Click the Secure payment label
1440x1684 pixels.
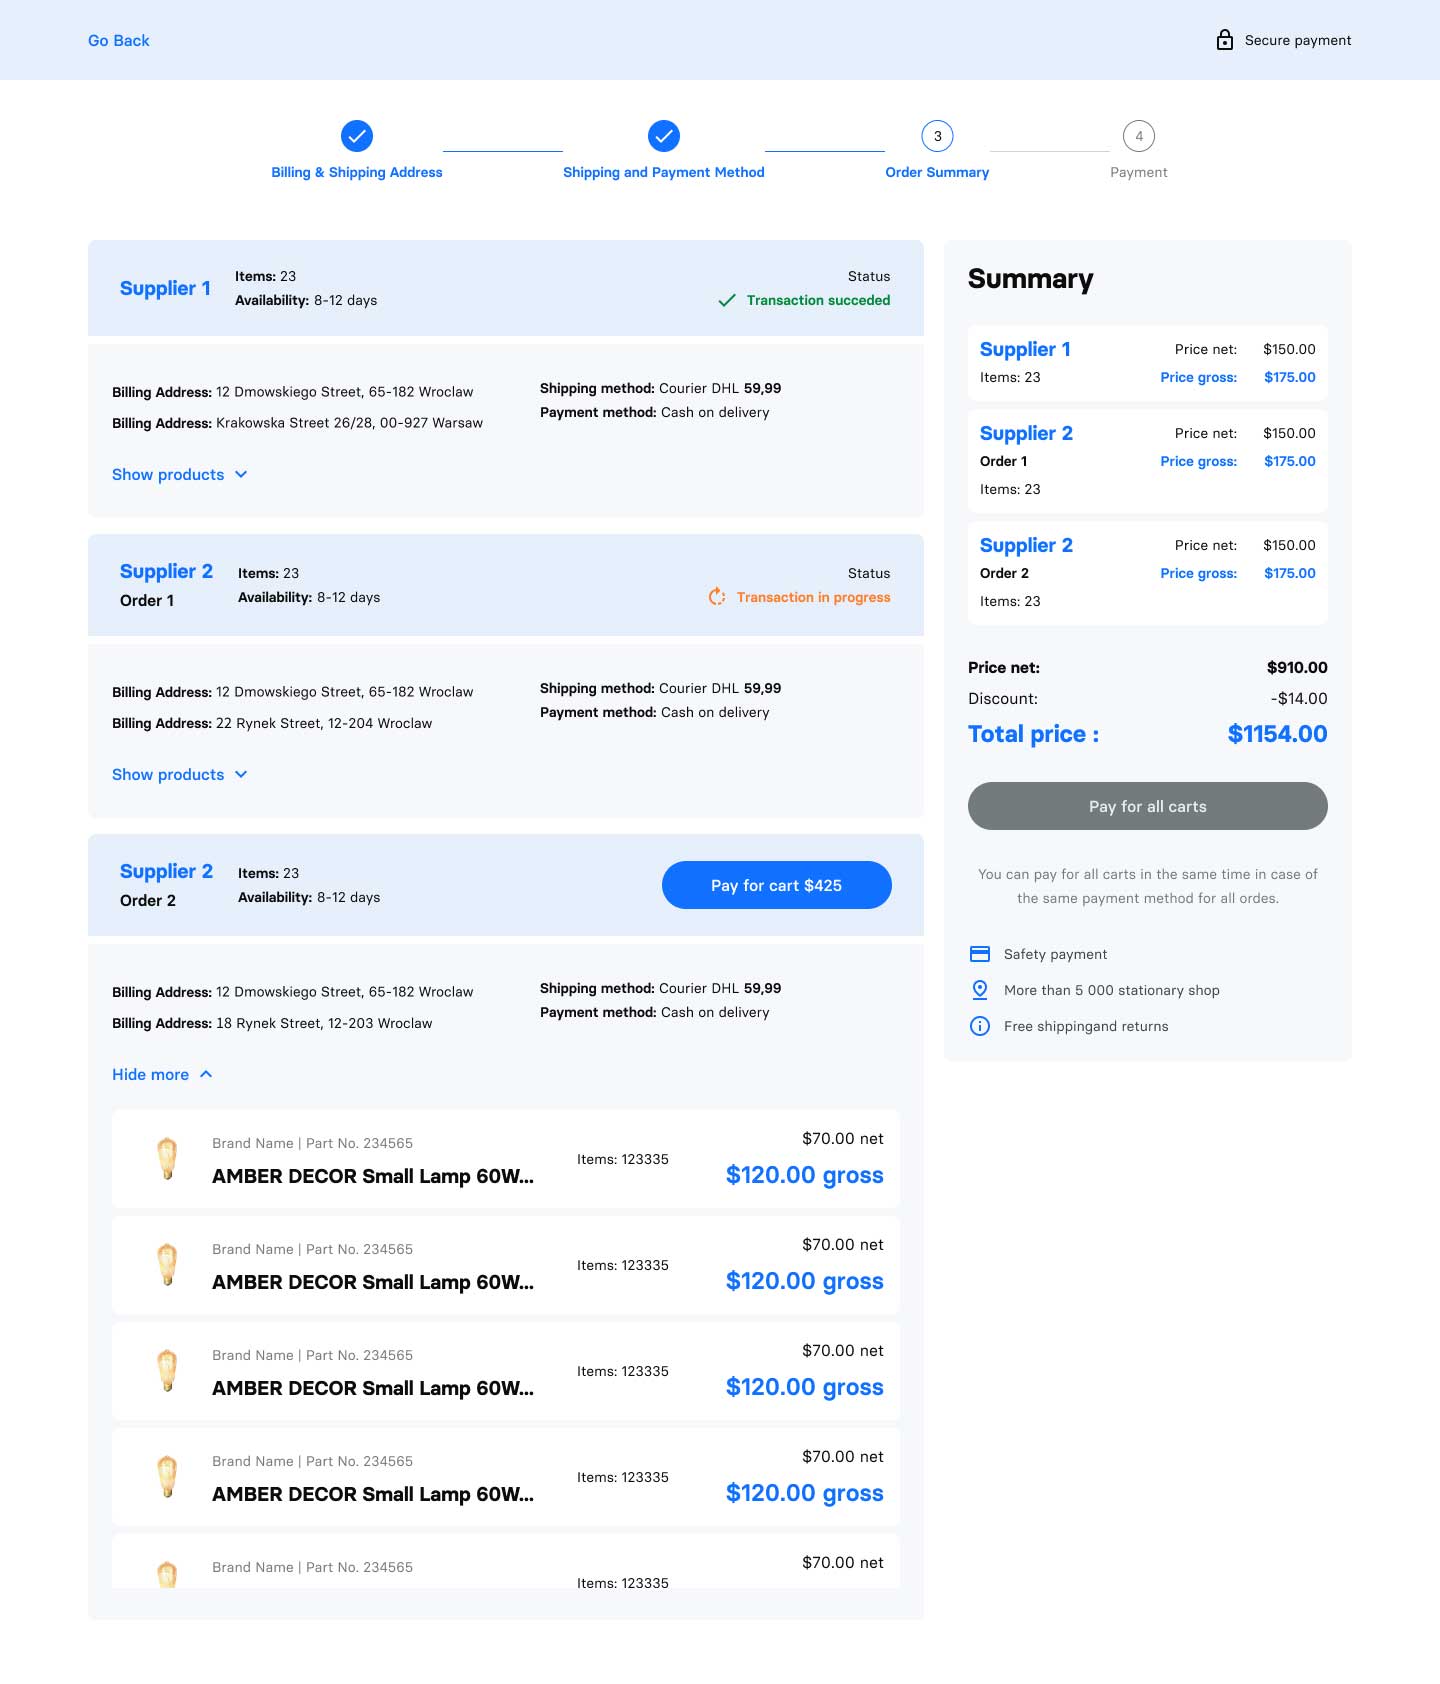[x=1298, y=41]
